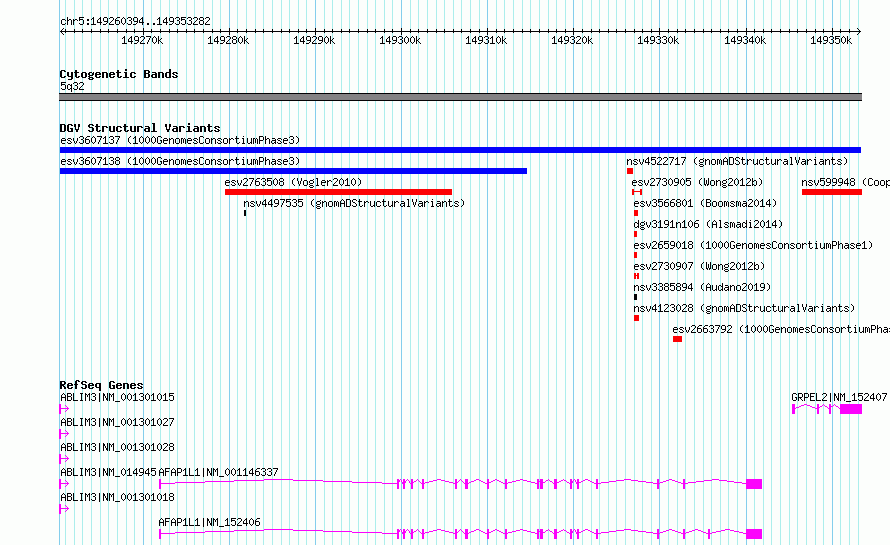Viewport: 890px width, 545px height.
Task: Open gene label AFAP1L1|NM_001146337
Action: coord(219,472)
